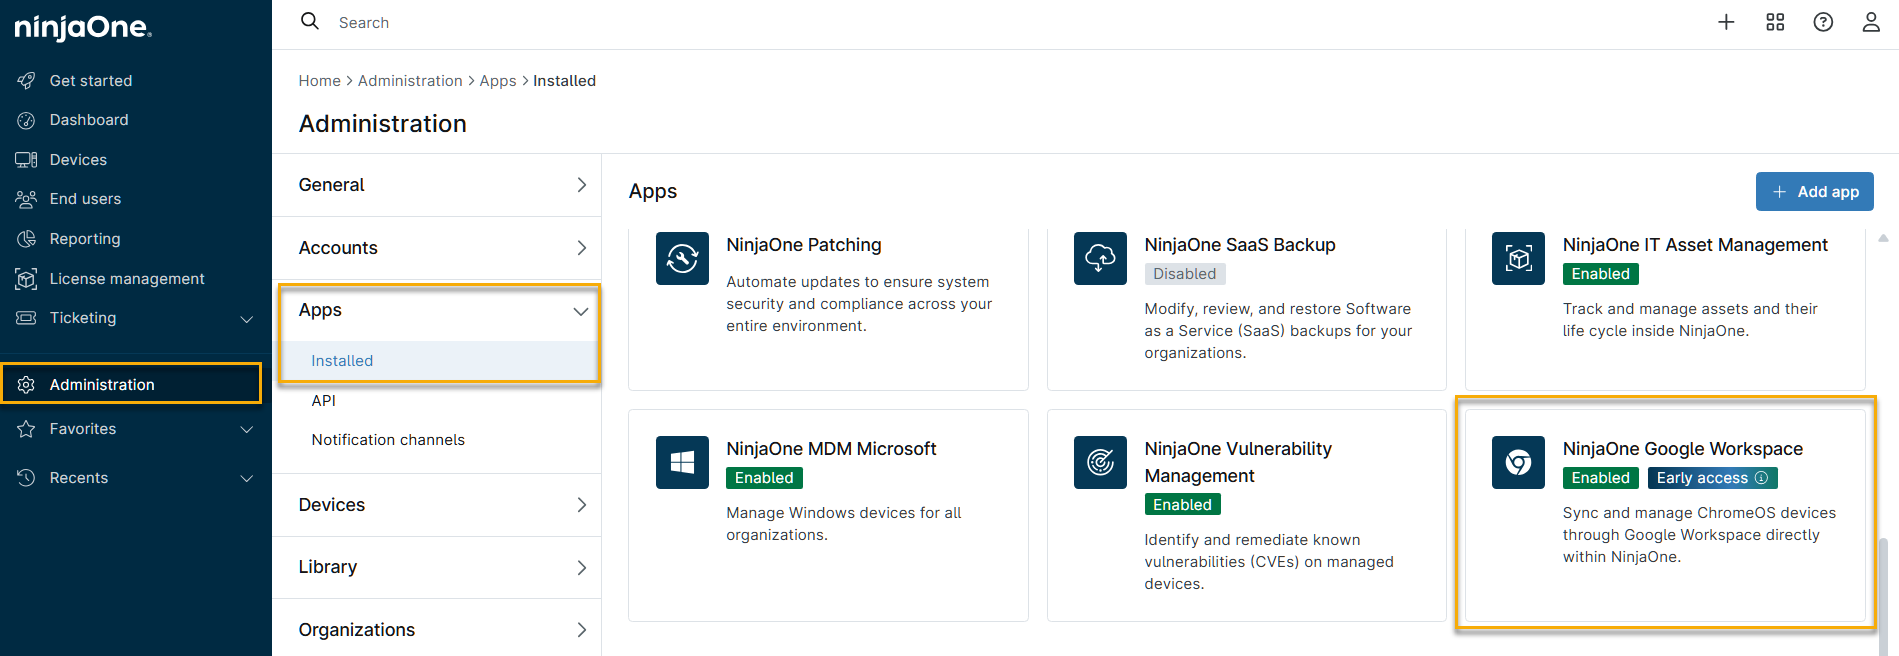Click the Devices monitor icon
Screen dimensions: 1899x656
click(x=26, y=160)
